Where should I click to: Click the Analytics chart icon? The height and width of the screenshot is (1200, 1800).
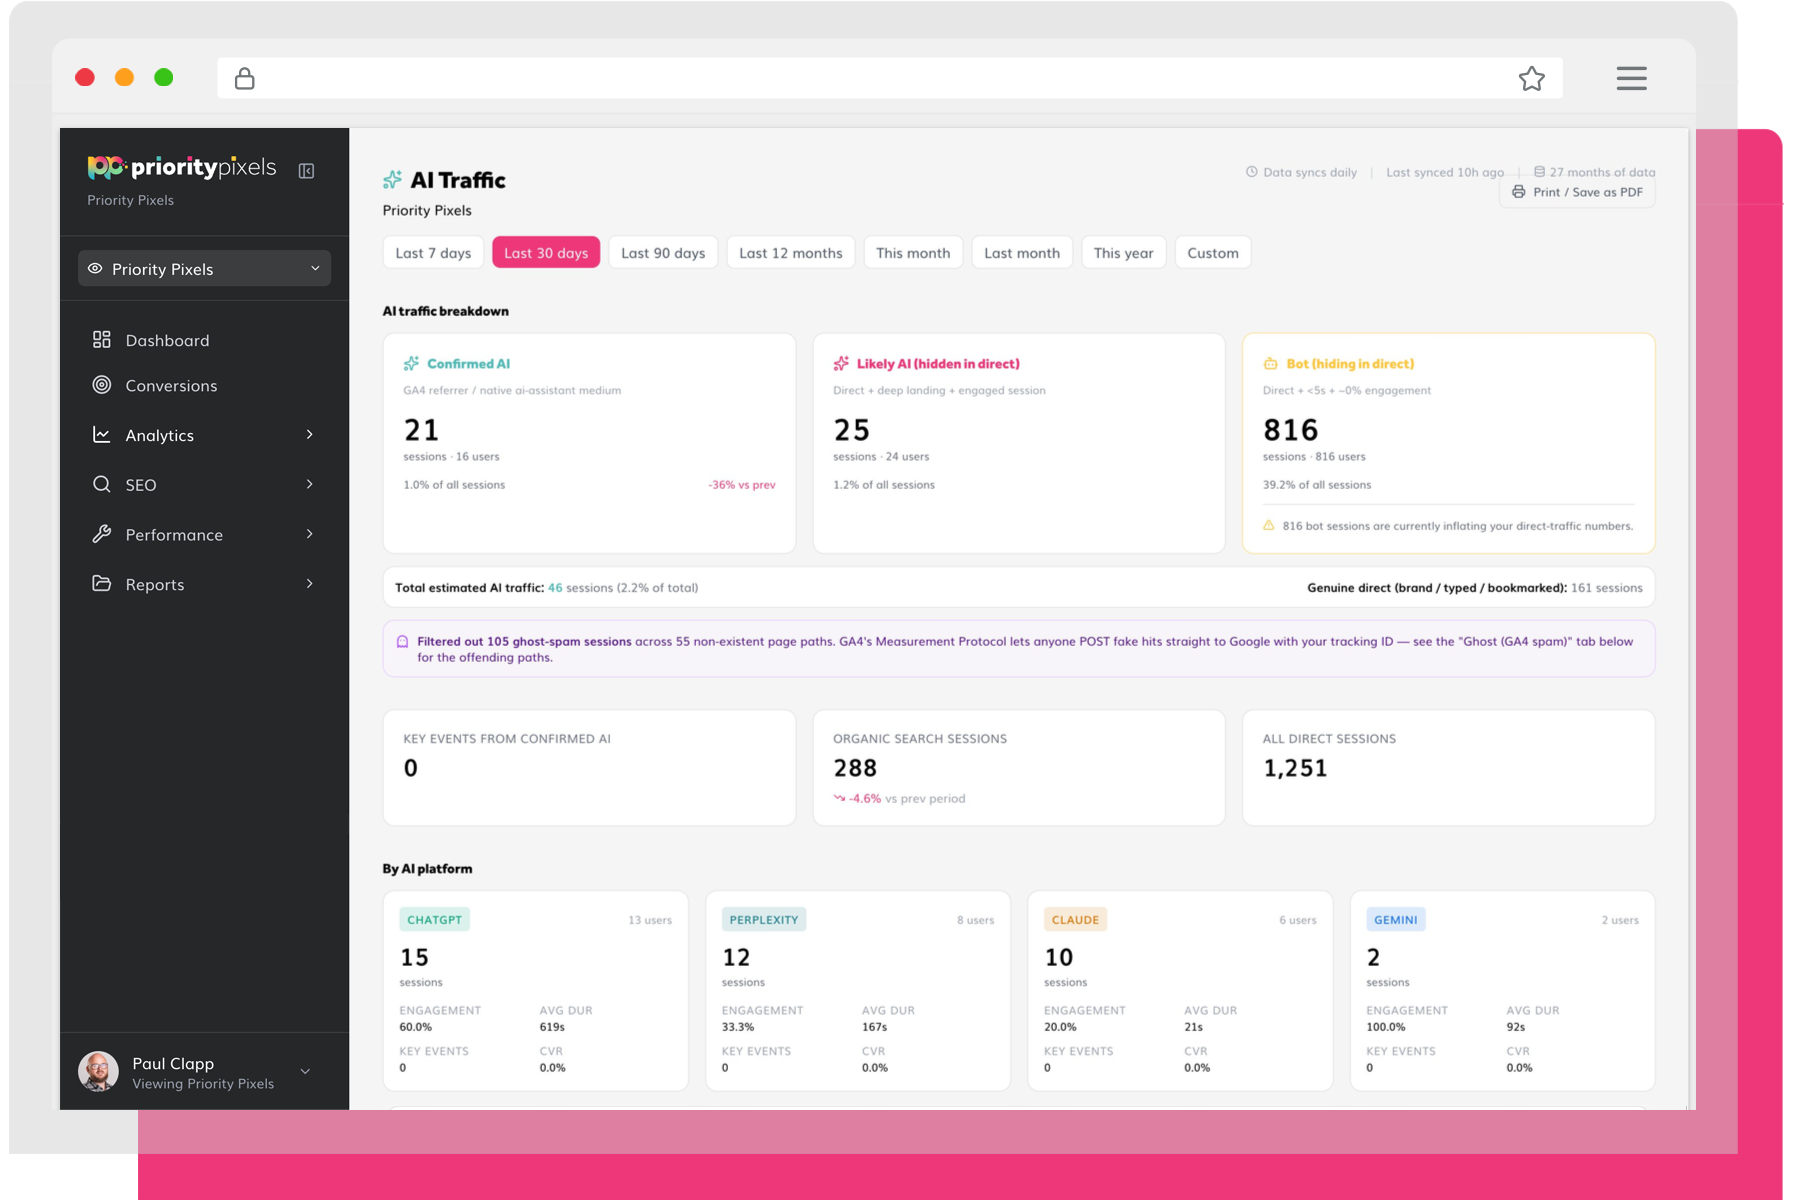[x=102, y=435]
